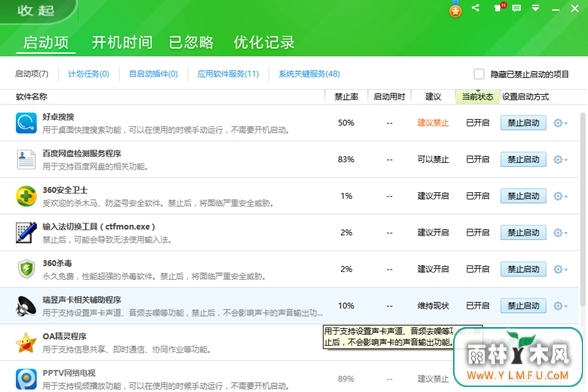Check 隐藏已禁止启动的项目 checkbox

pos(479,74)
